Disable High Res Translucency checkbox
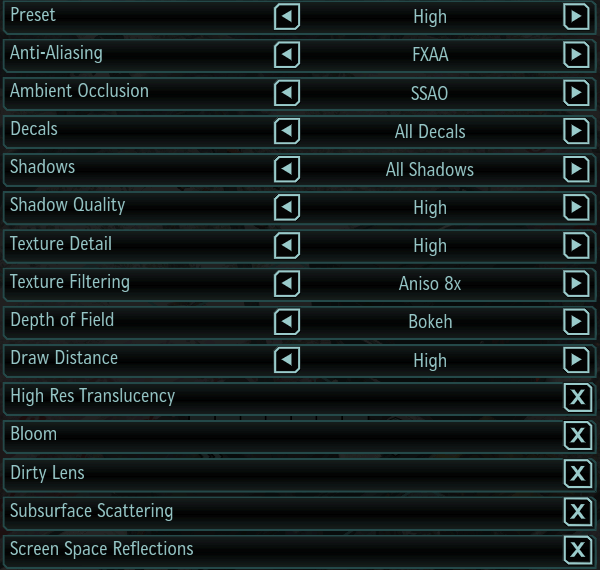600x570 pixels. (x=577, y=398)
